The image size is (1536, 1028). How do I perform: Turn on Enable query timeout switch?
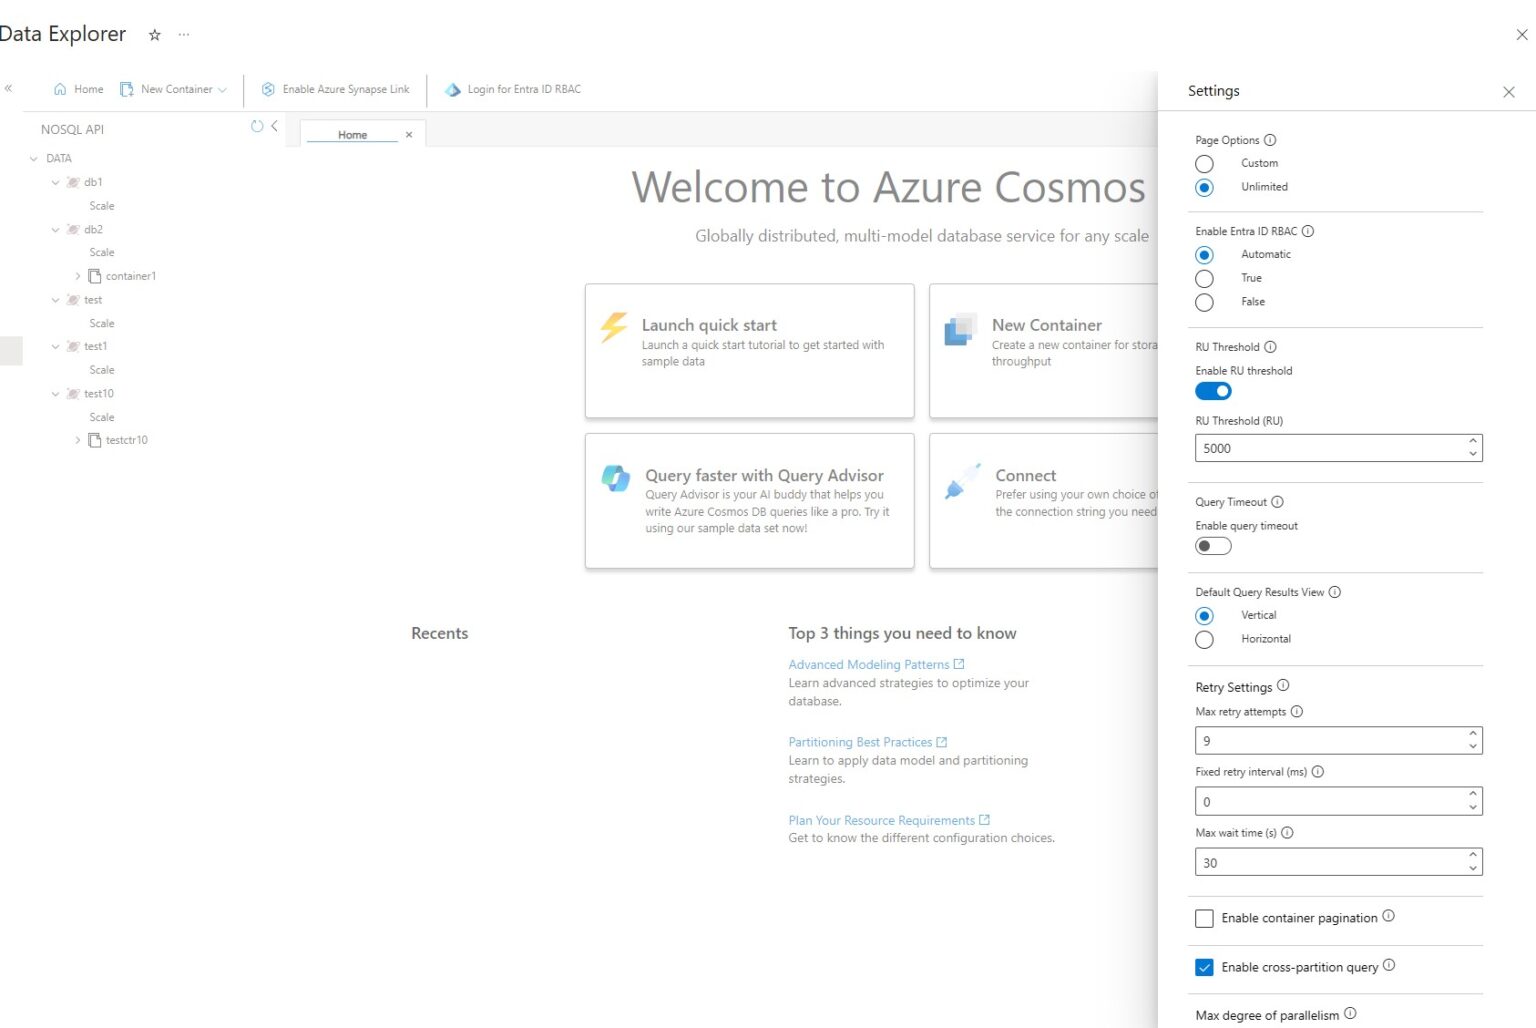[x=1213, y=546]
